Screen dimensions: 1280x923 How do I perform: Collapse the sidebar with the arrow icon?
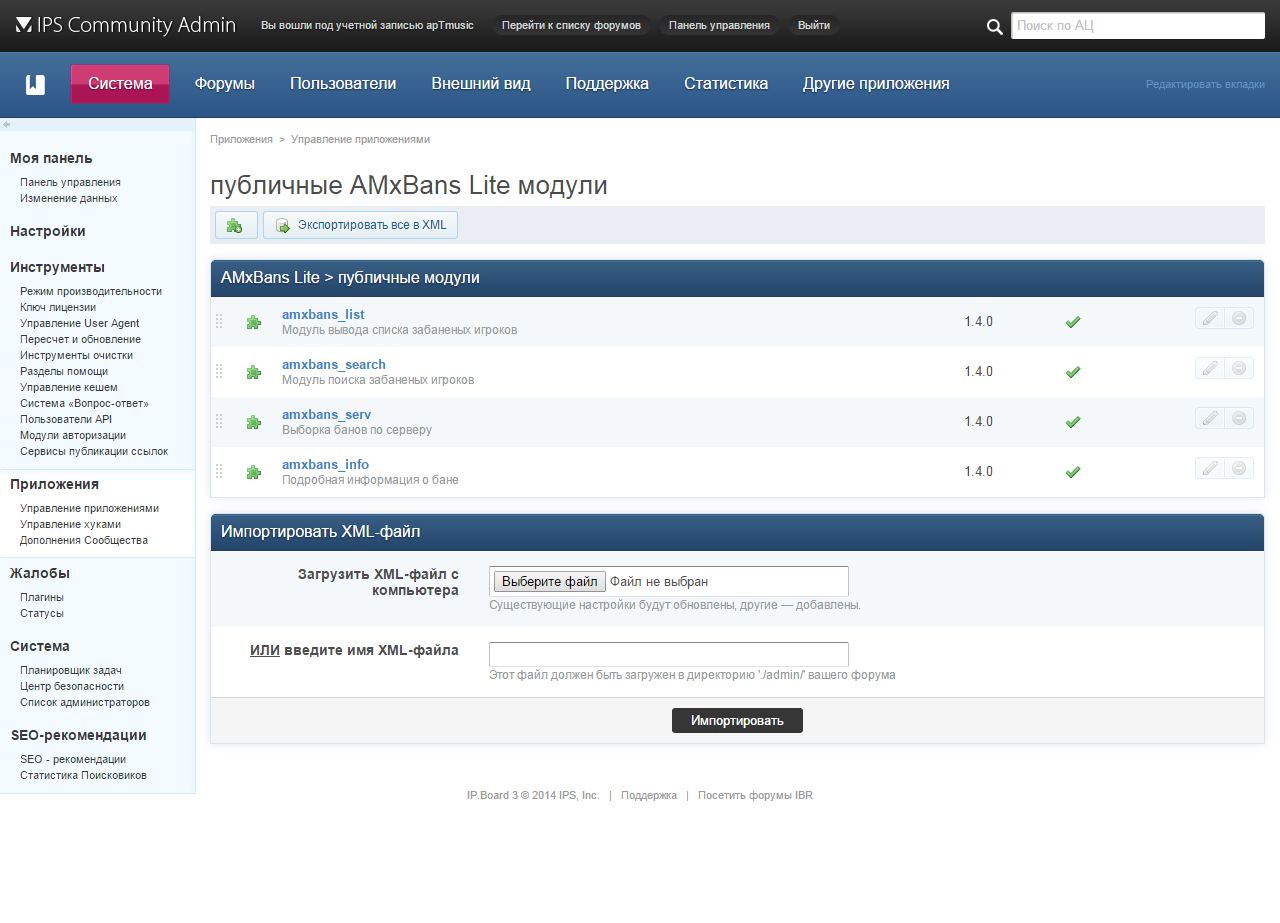(x=7, y=125)
